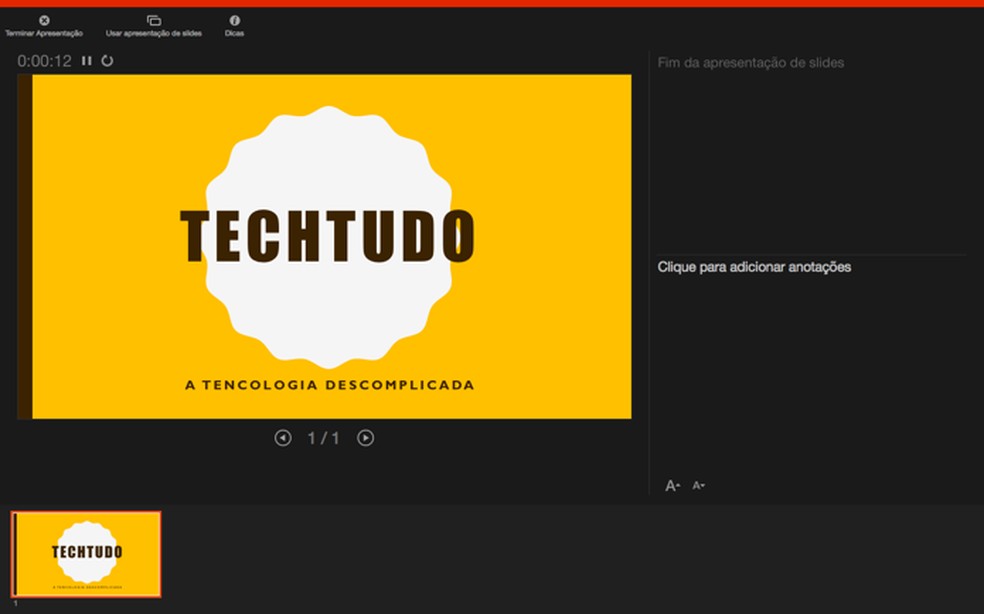Go to previous slide with left arrow
The image size is (984, 614).
(283, 438)
